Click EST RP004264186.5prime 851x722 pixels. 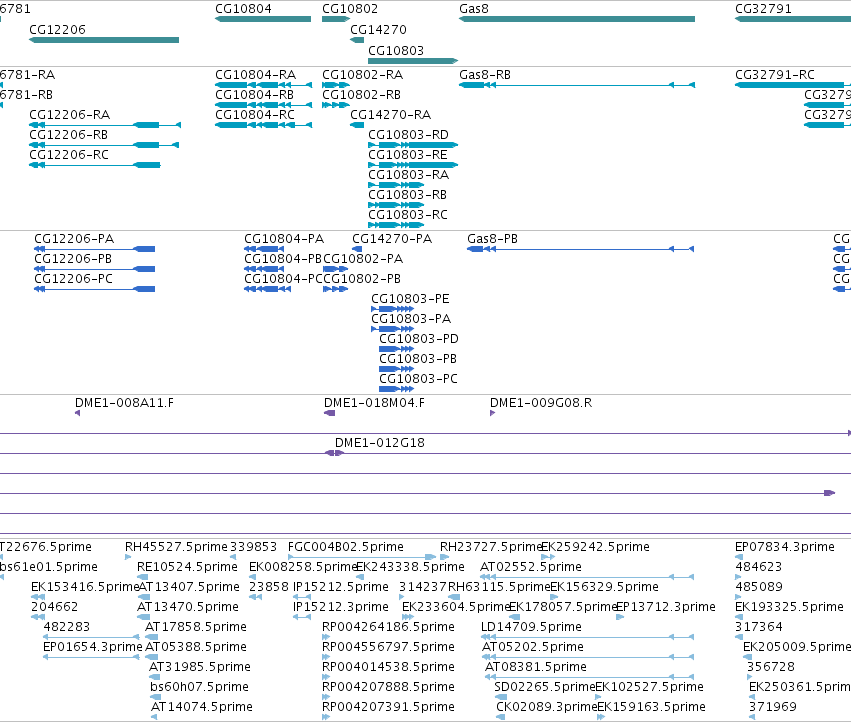[326, 638]
